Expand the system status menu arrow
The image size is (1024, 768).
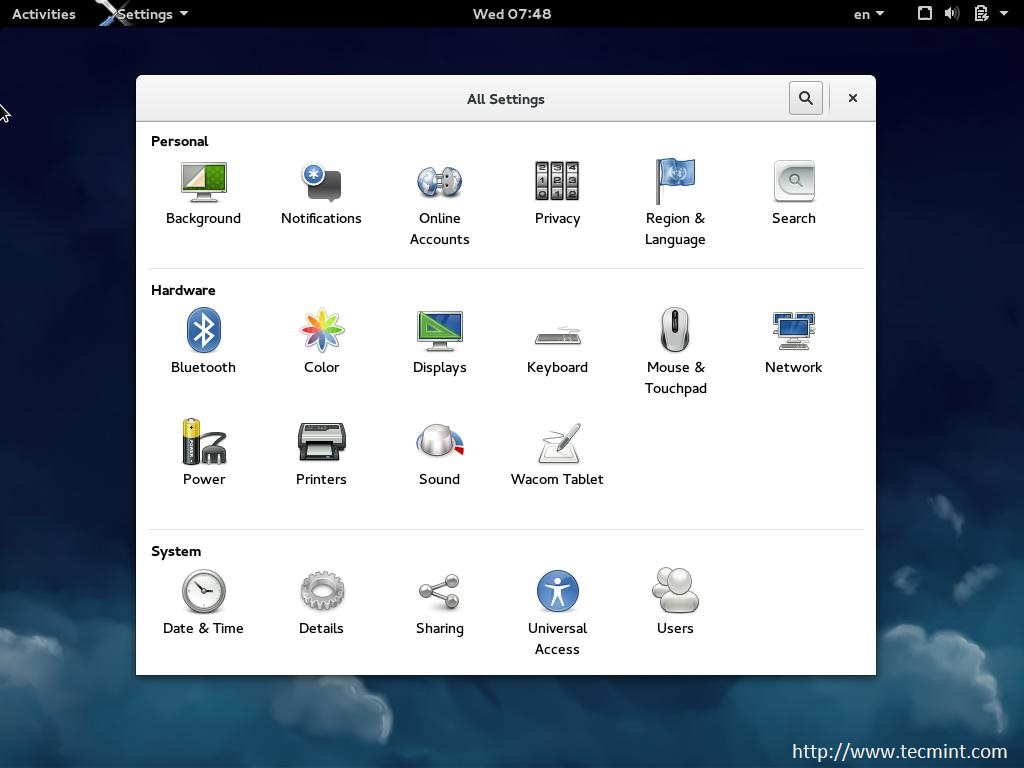tap(1003, 14)
